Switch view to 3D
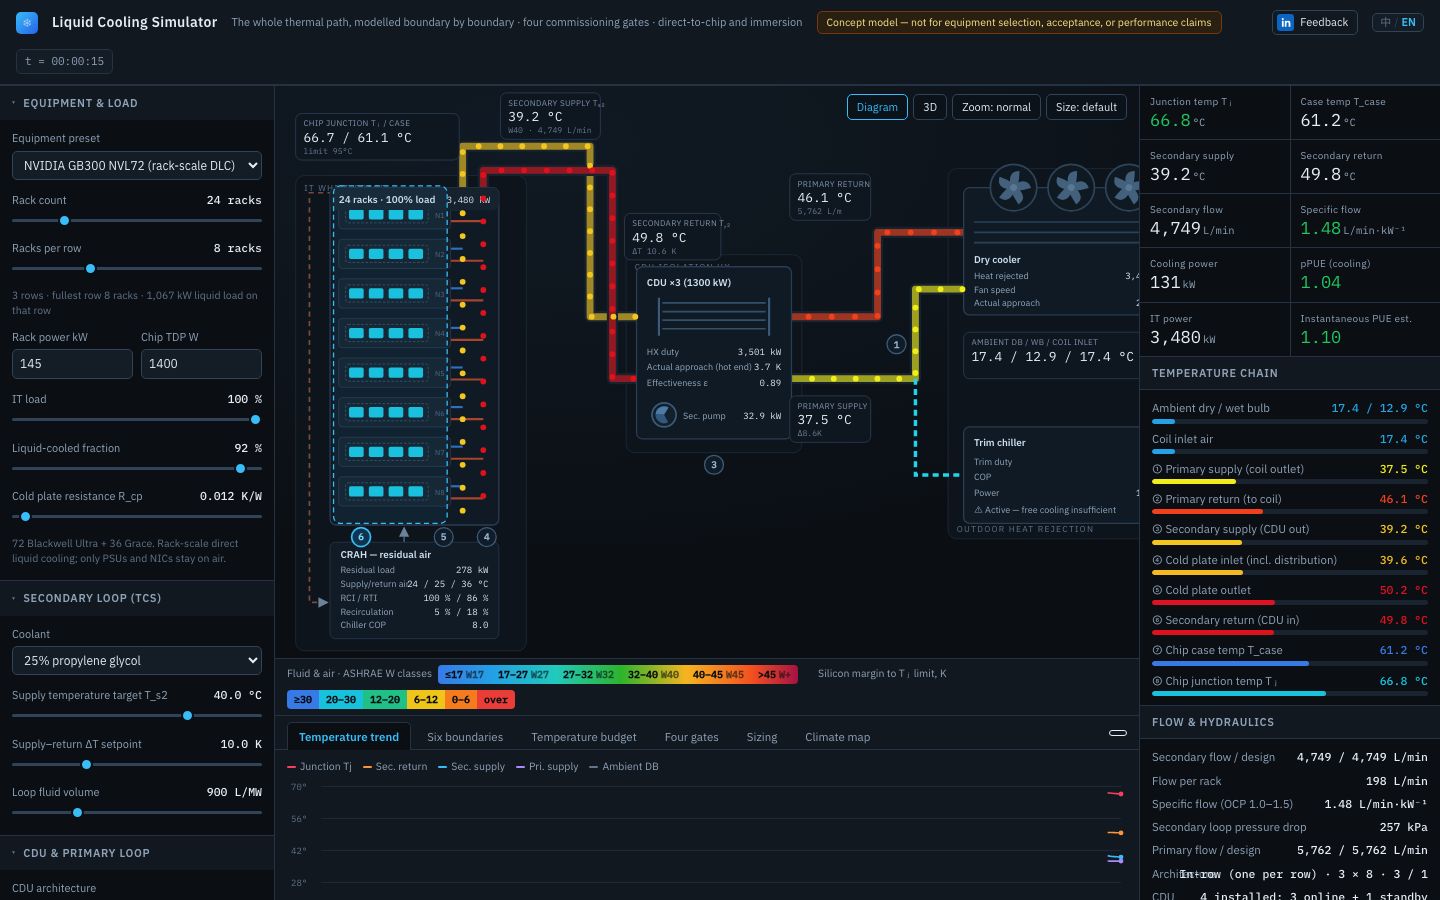 (930, 107)
